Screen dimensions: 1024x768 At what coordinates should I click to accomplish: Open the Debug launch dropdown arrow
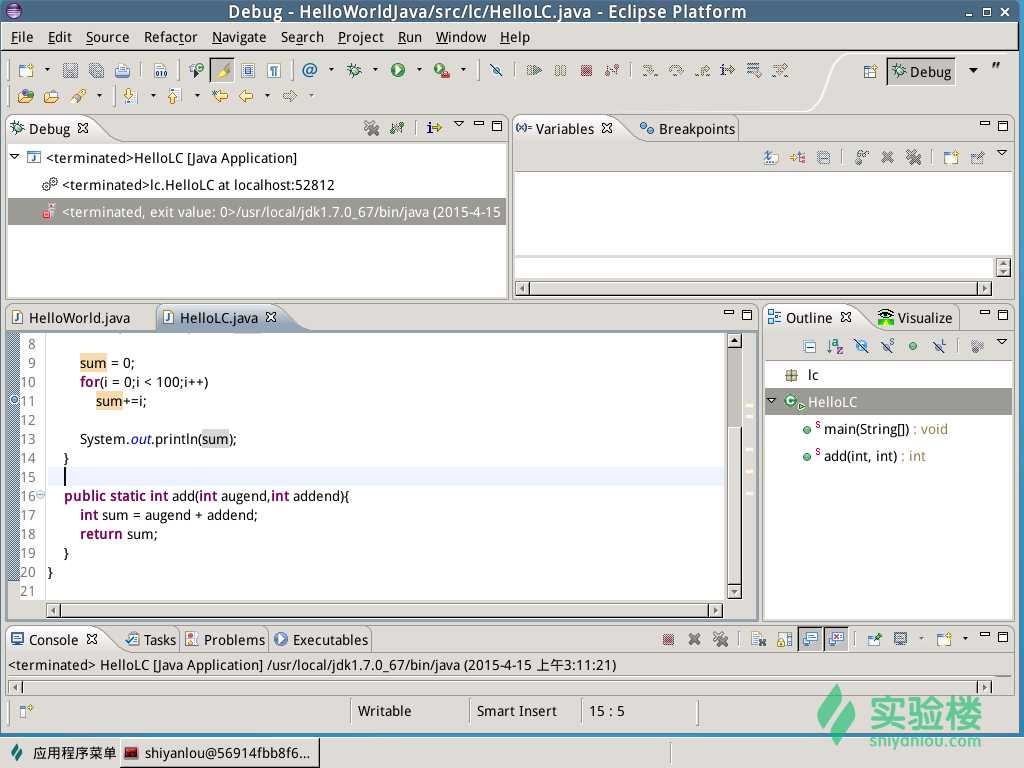[x=375, y=69]
